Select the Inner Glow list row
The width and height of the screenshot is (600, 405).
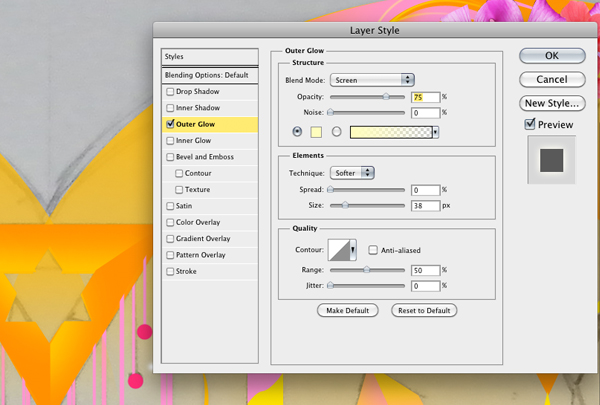210,141
